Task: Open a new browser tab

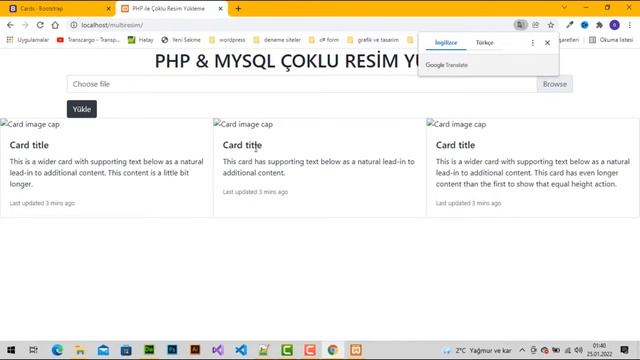Action: click(238, 9)
